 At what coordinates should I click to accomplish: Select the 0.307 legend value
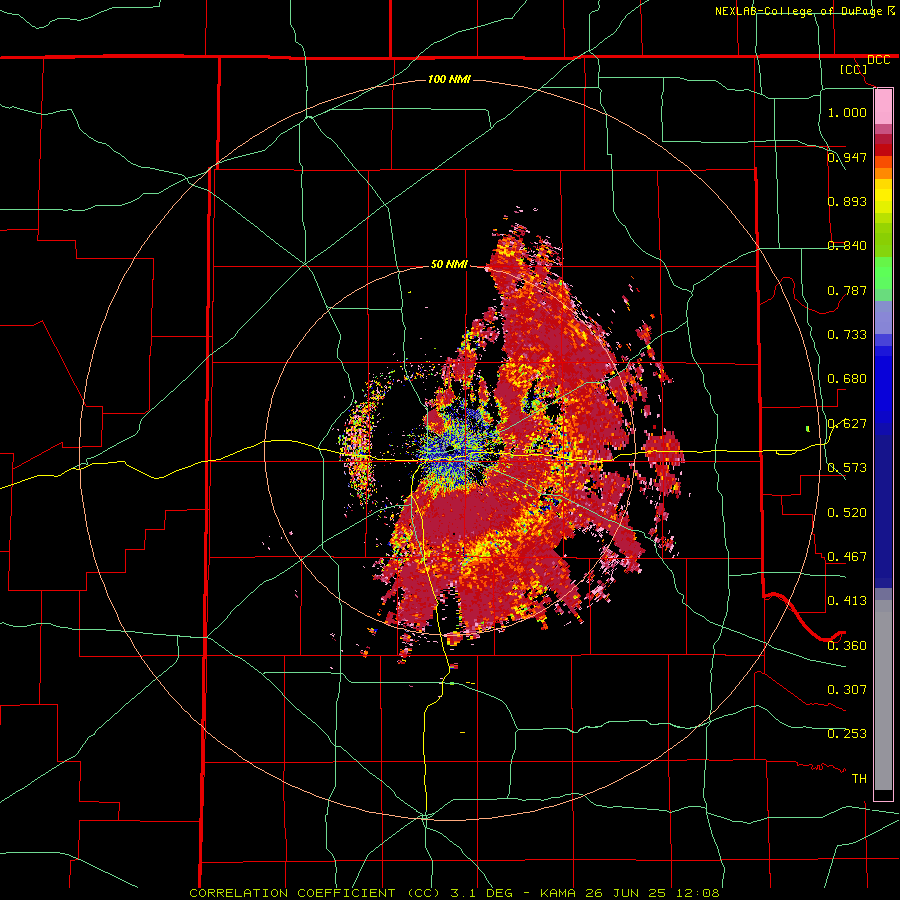click(847, 689)
